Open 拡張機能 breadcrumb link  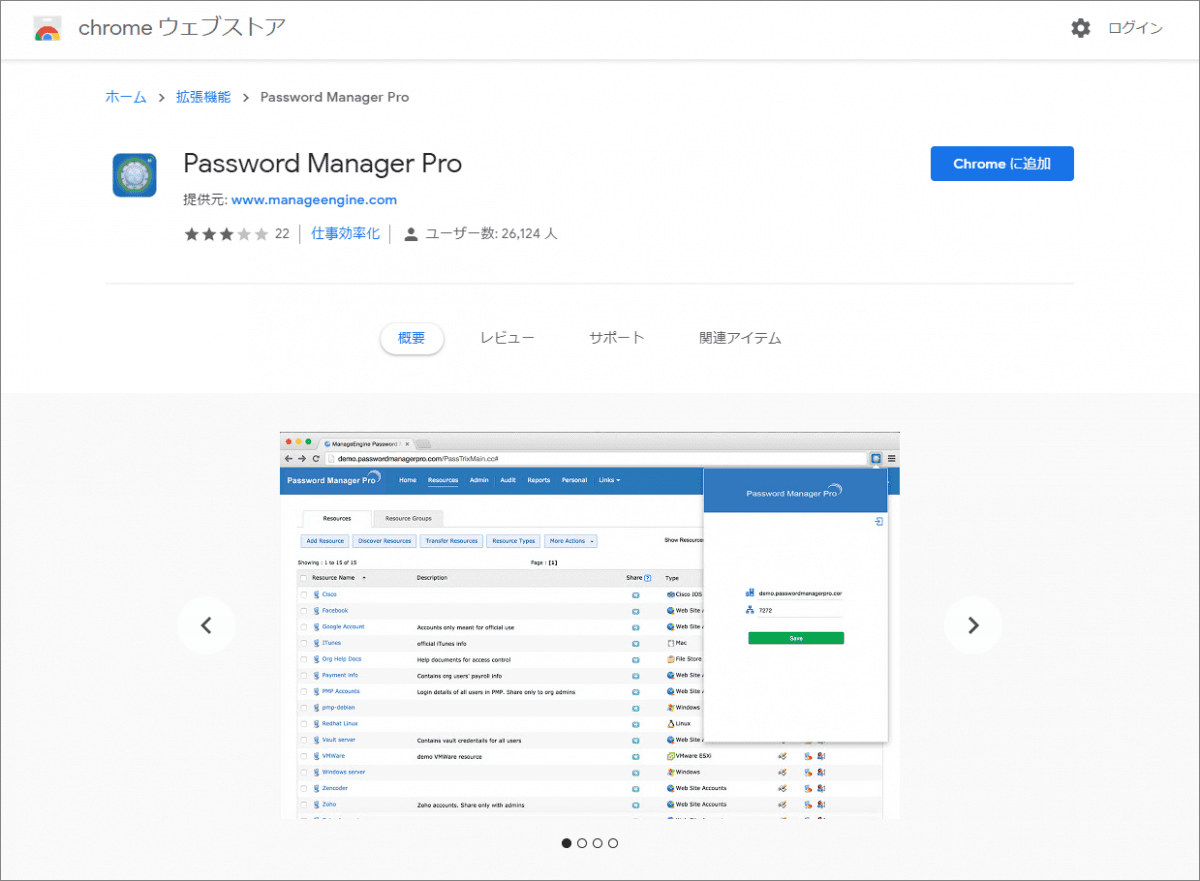[203, 97]
